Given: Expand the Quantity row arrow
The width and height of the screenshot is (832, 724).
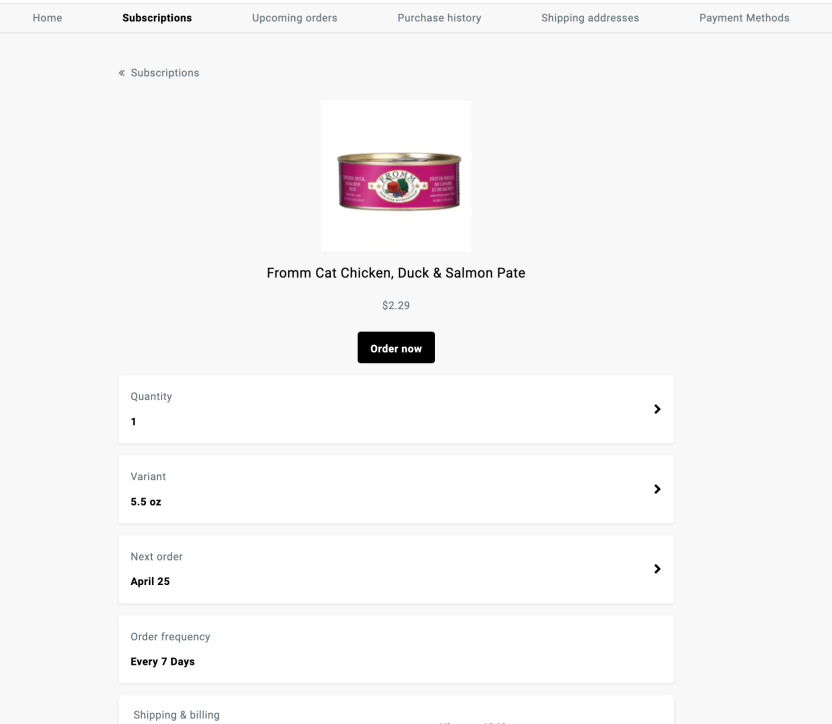Looking at the screenshot, I should (657, 409).
